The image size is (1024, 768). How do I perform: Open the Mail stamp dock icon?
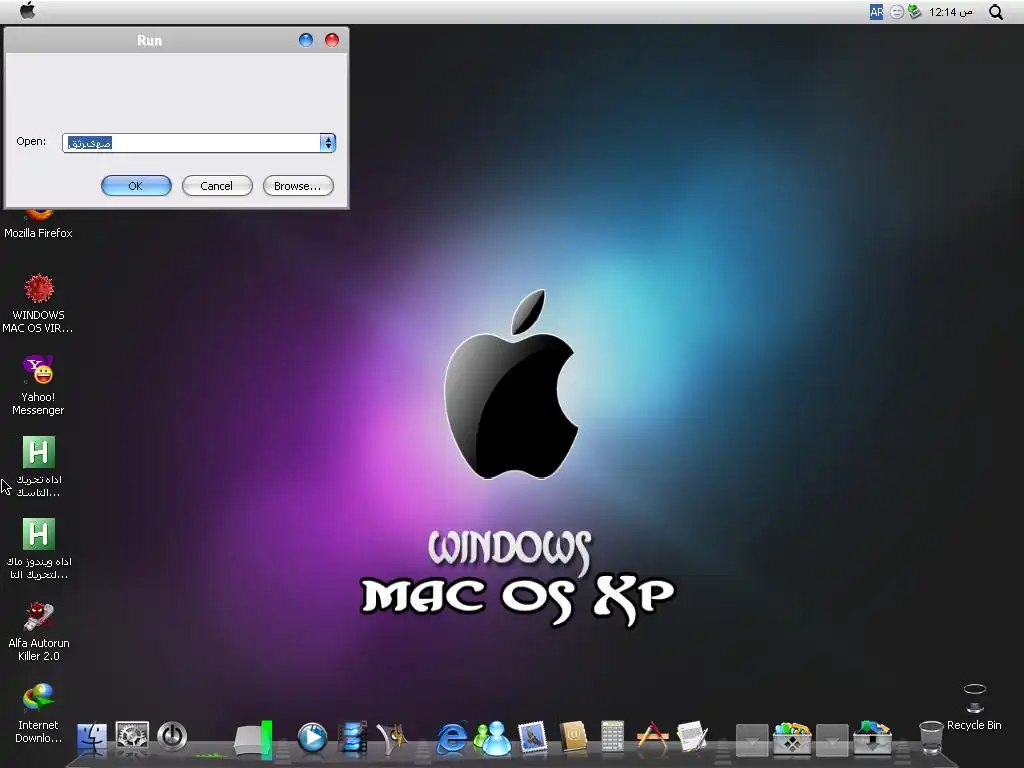tap(532, 738)
